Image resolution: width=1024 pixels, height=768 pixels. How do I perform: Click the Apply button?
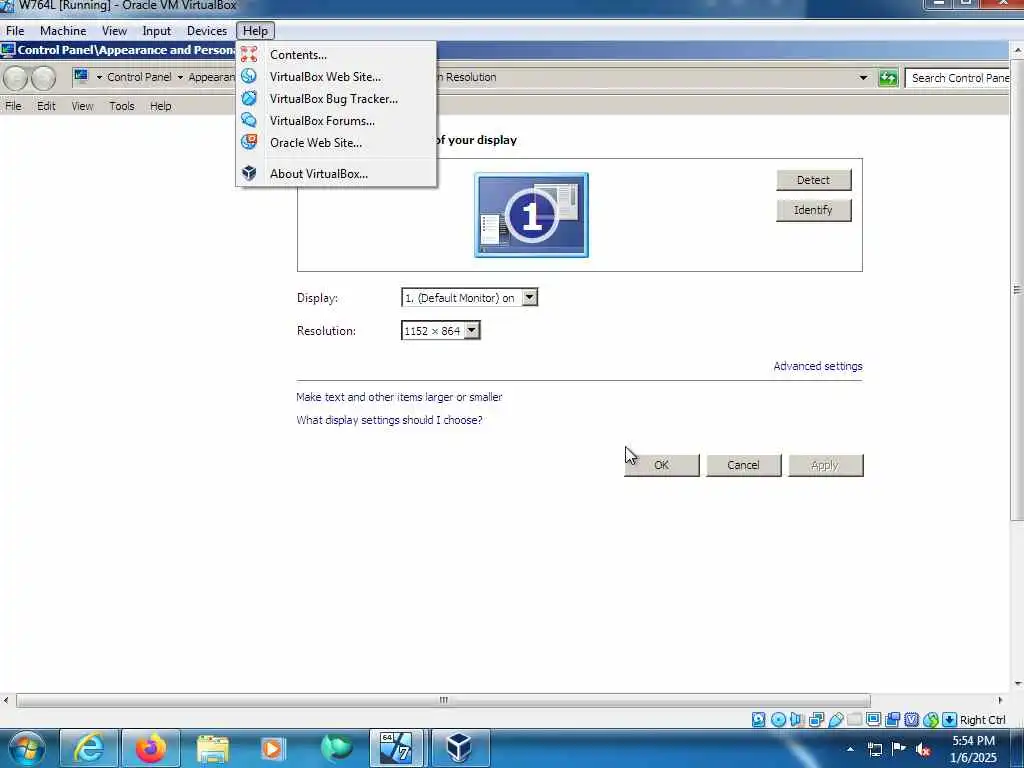825,465
